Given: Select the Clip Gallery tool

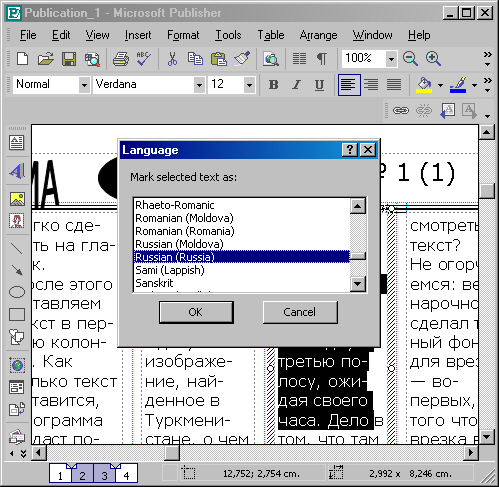Looking at the screenshot, I should [16, 221].
